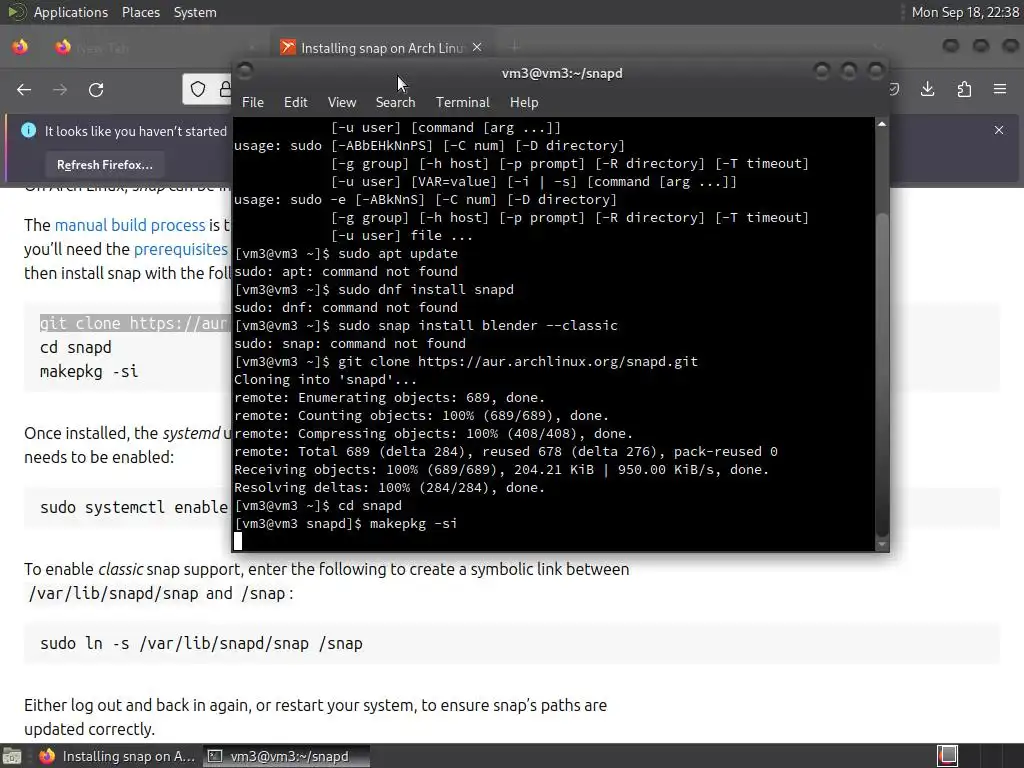
Task: Click terminal line 'Resolving deltas: 100% (284/284), done.'
Action: point(389,488)
